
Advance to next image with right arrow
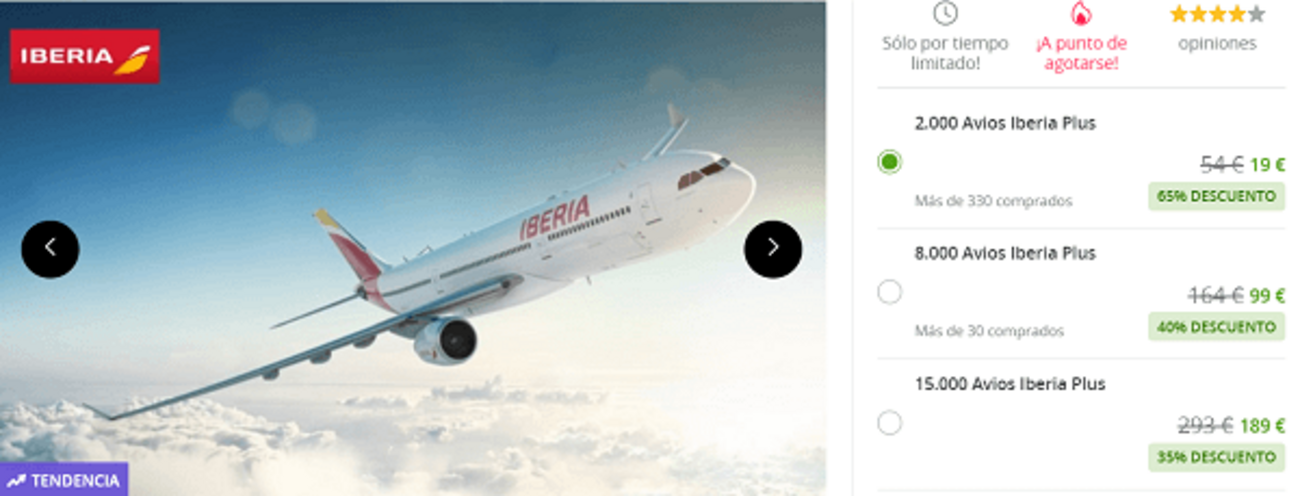[773, 249]
